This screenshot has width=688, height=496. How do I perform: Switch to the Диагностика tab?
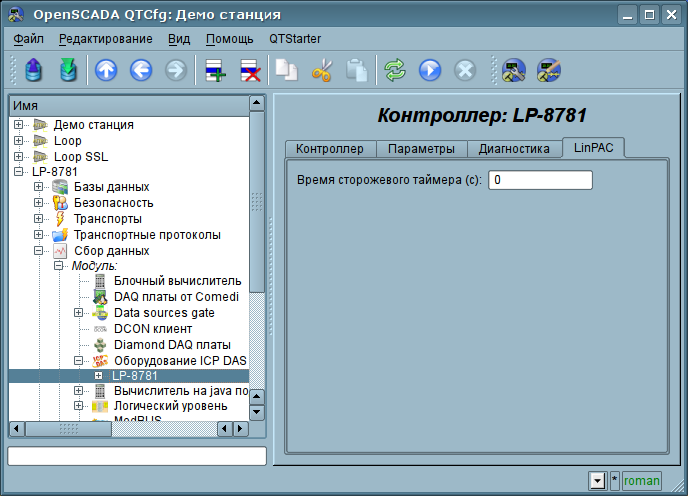pos(514,149)
